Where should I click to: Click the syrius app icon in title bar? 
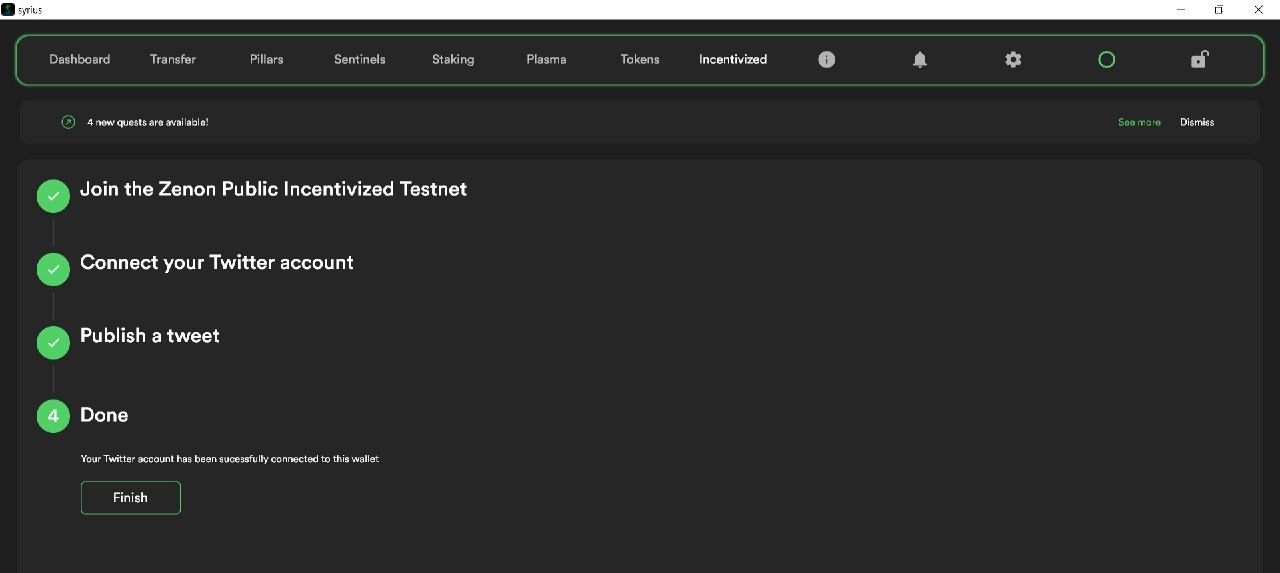click(8, 9)
